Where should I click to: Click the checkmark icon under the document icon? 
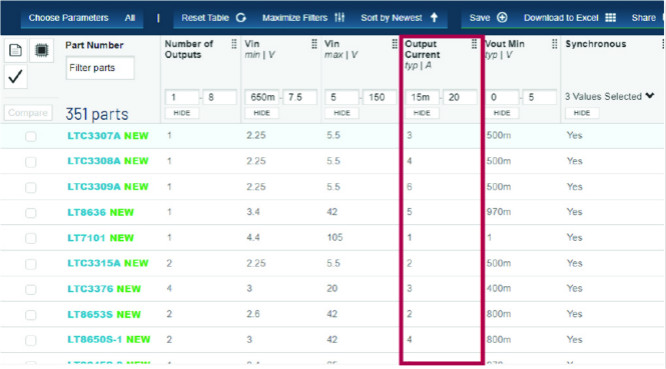pos(15,76)
